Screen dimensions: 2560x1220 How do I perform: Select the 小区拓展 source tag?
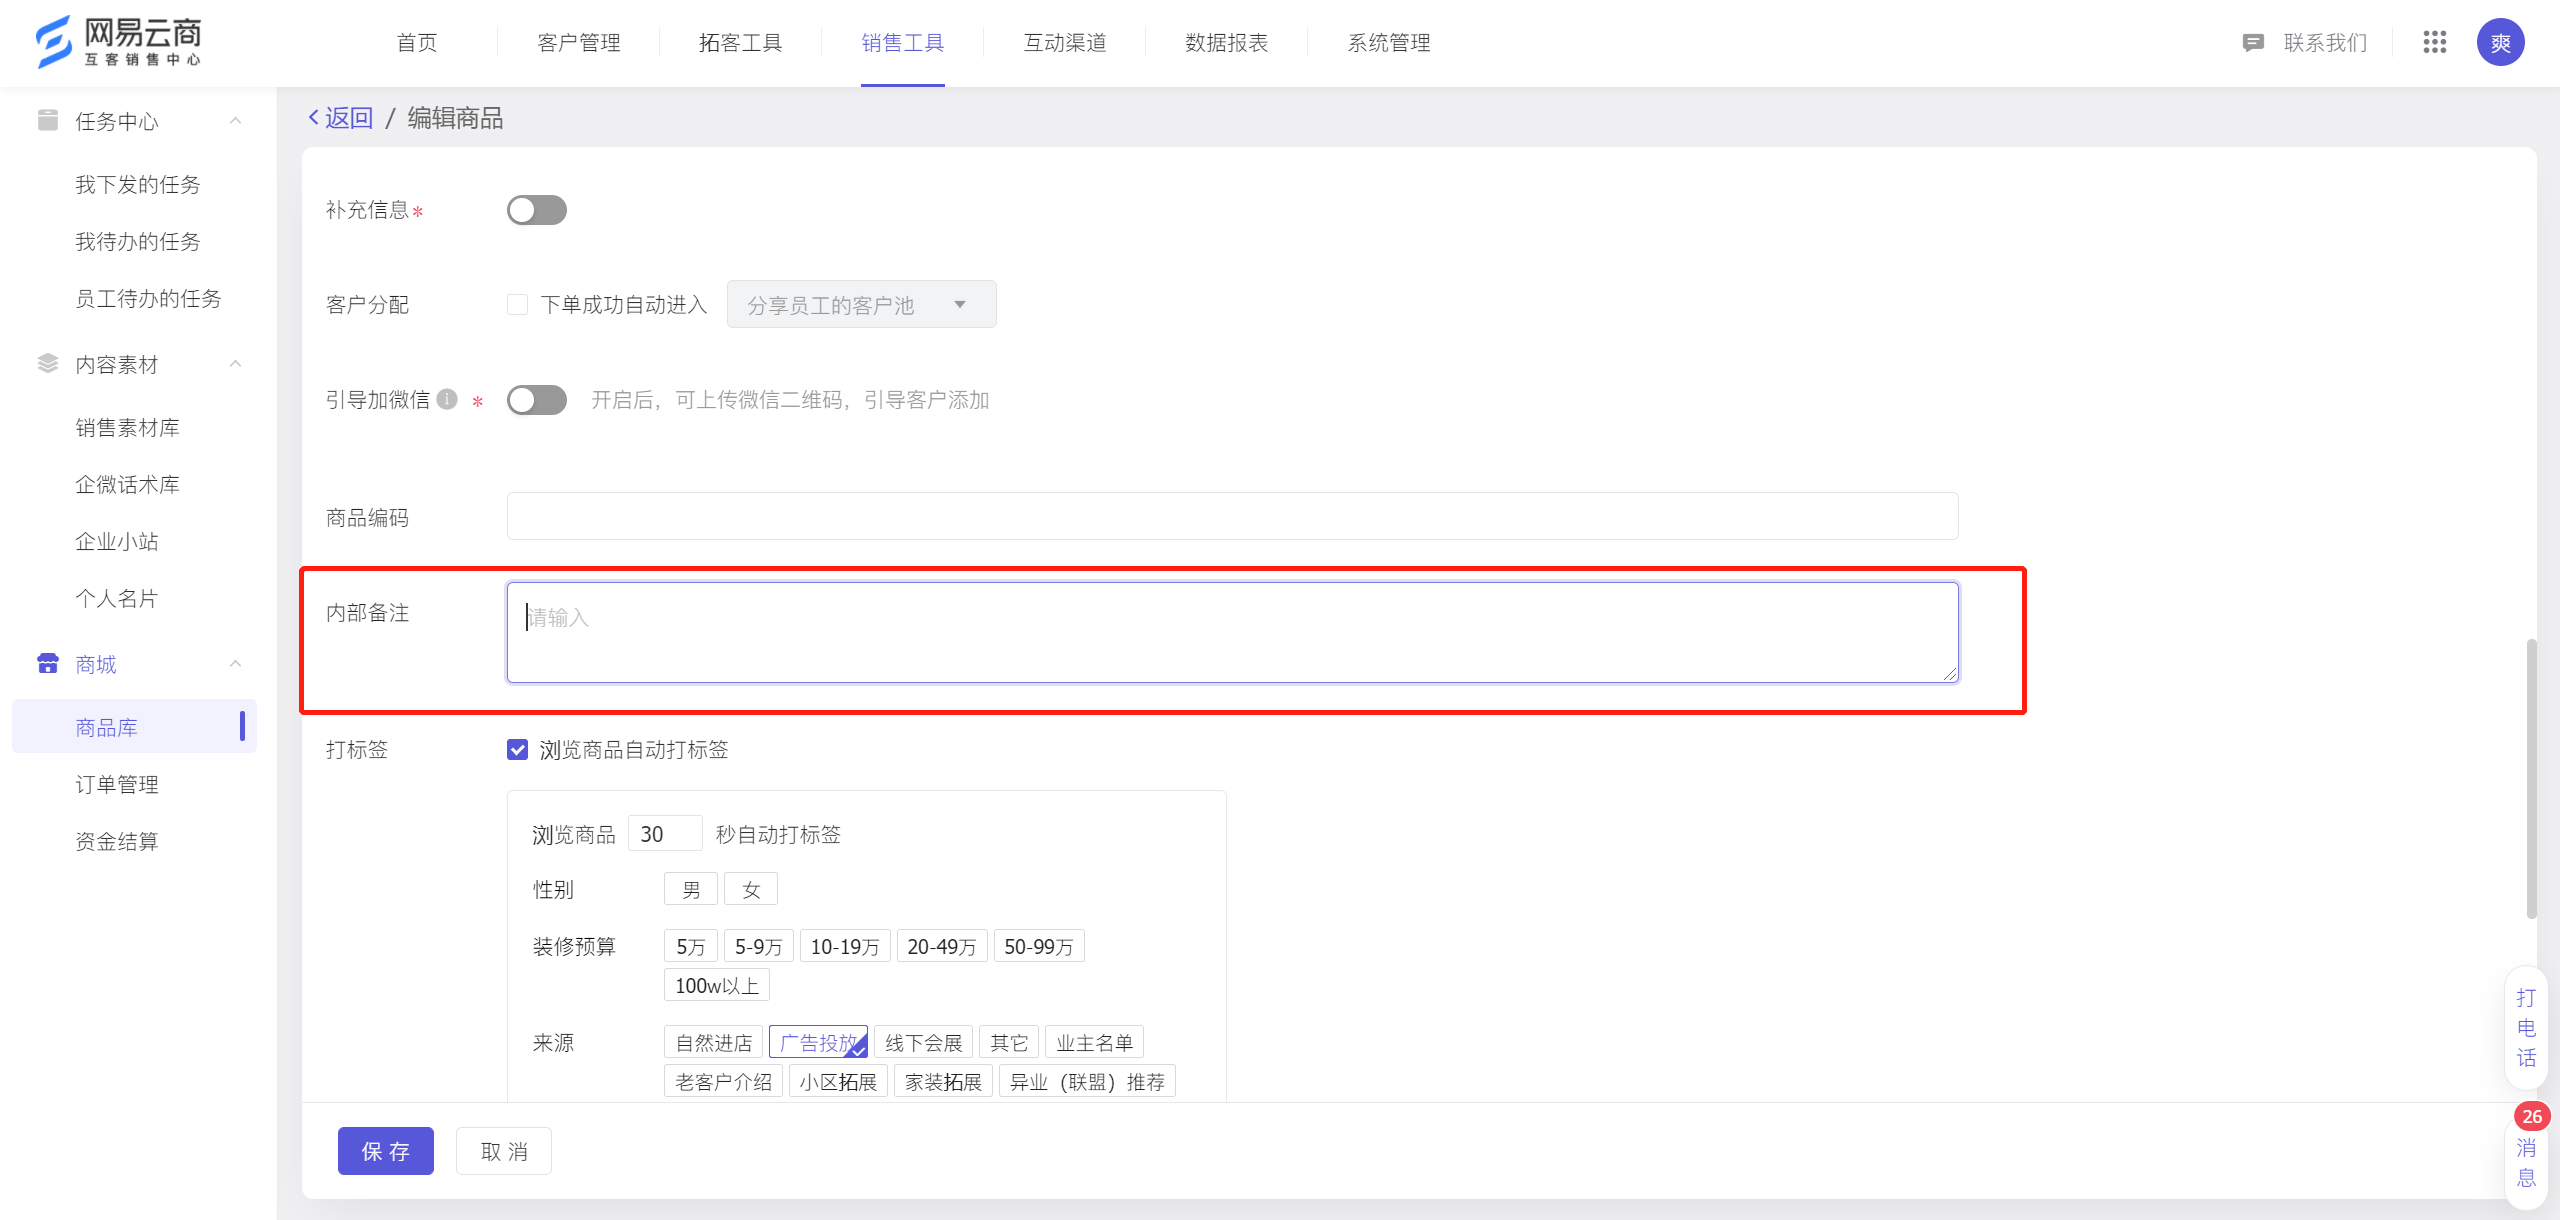[x=838, y=1081]
